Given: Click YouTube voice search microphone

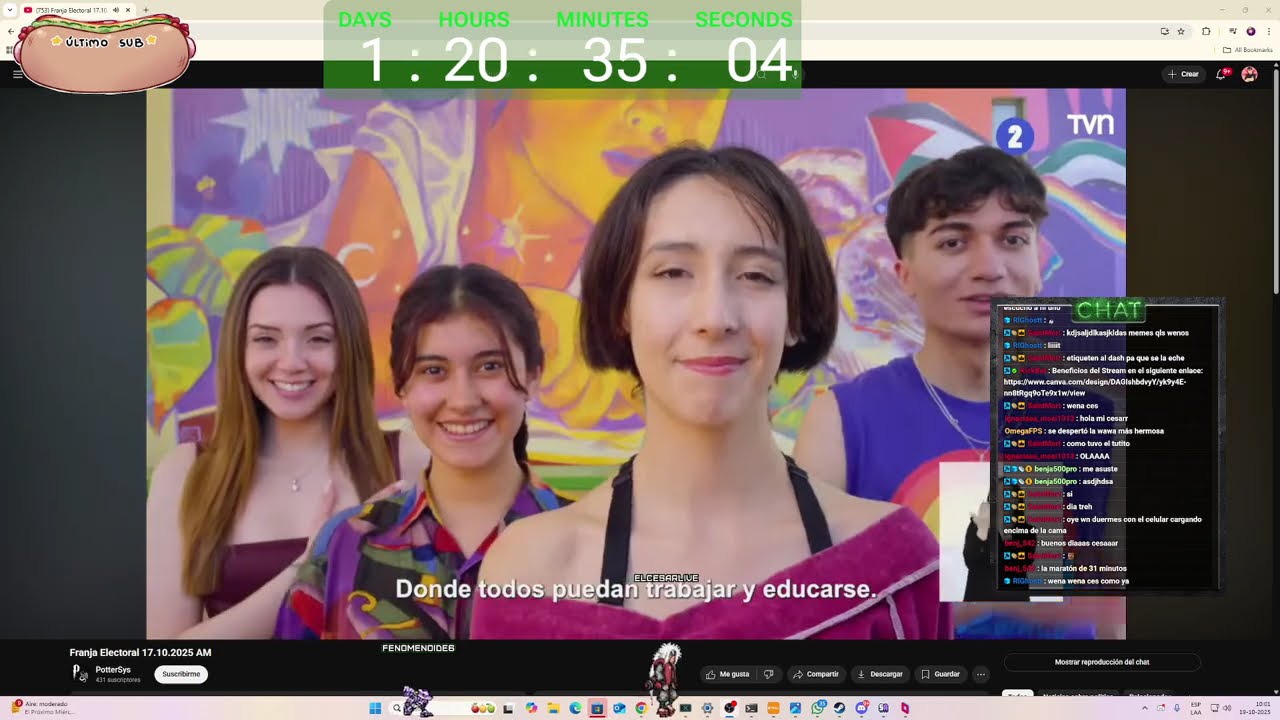Looking at the screenshot, I should (794, 74).
